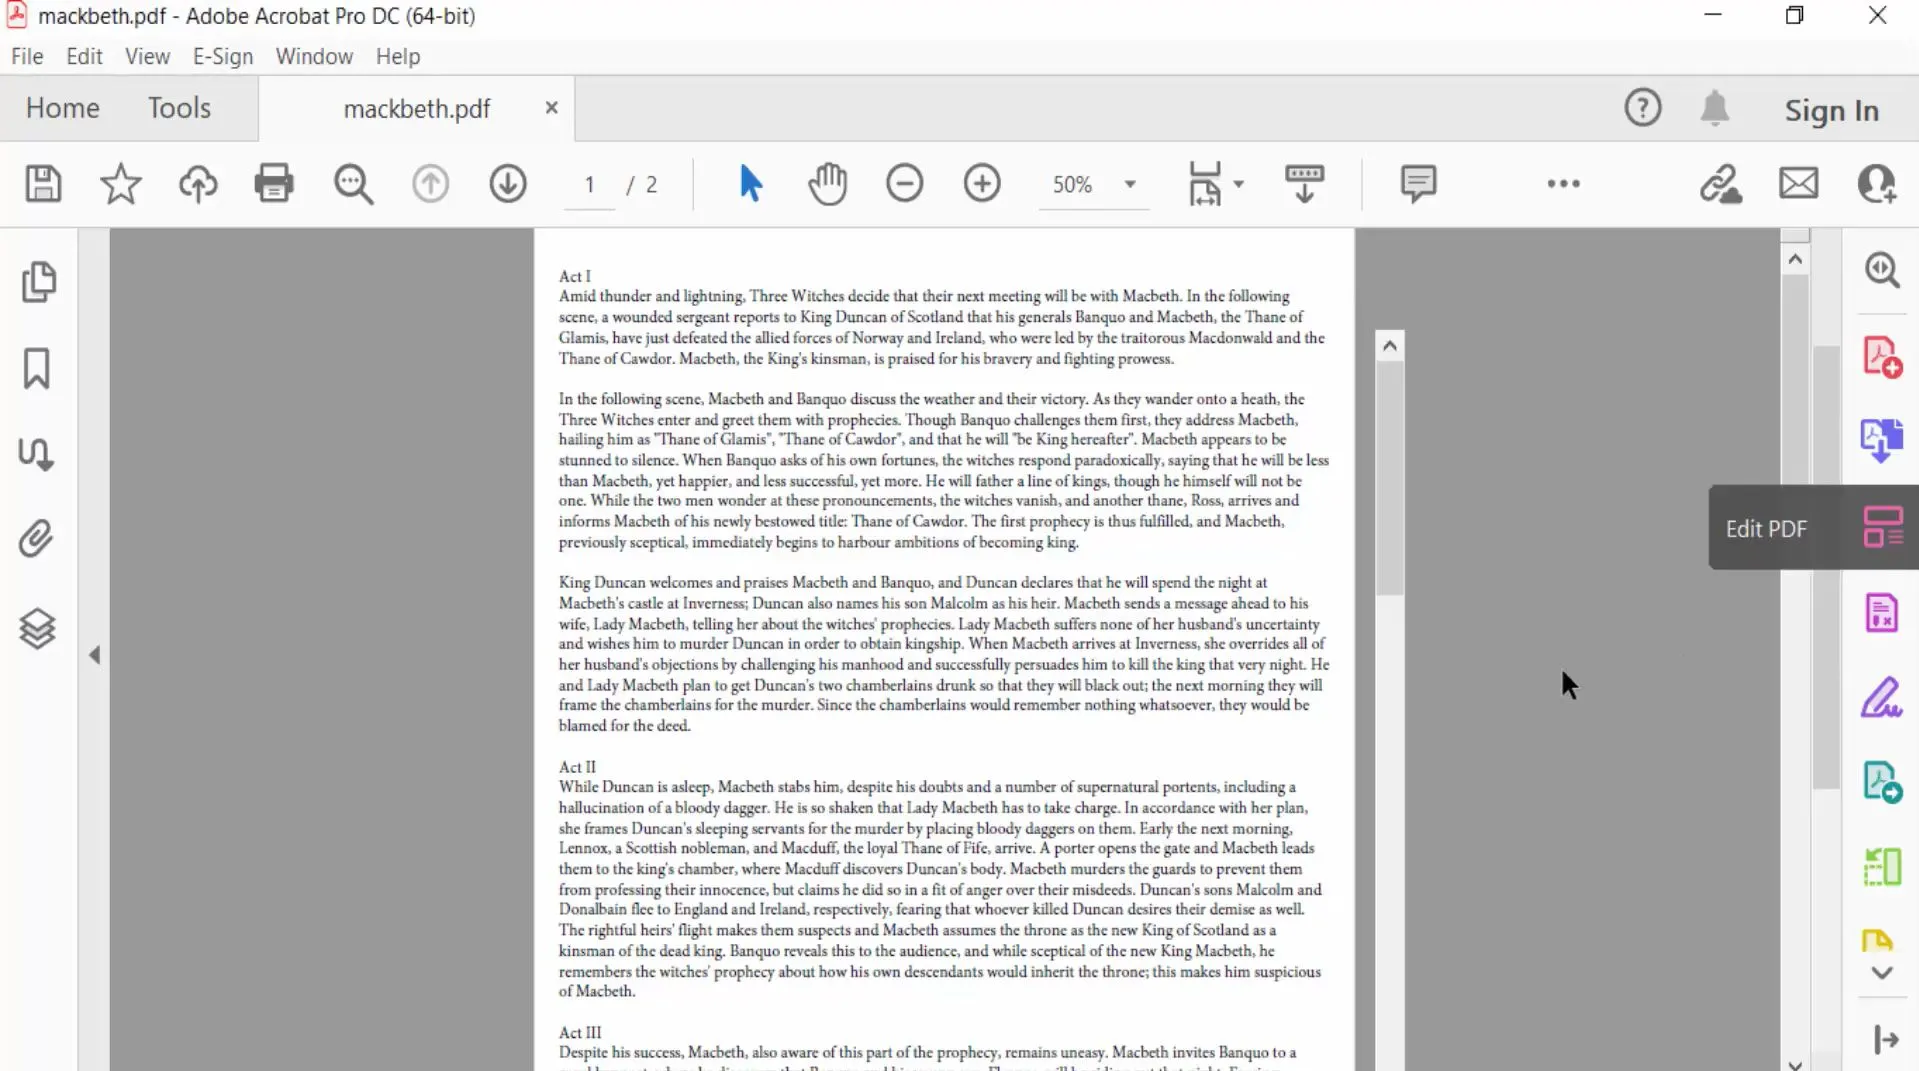Switch to the Tools tab
This screenshot has height=1071, width=1919.
[x=179, y=107]
